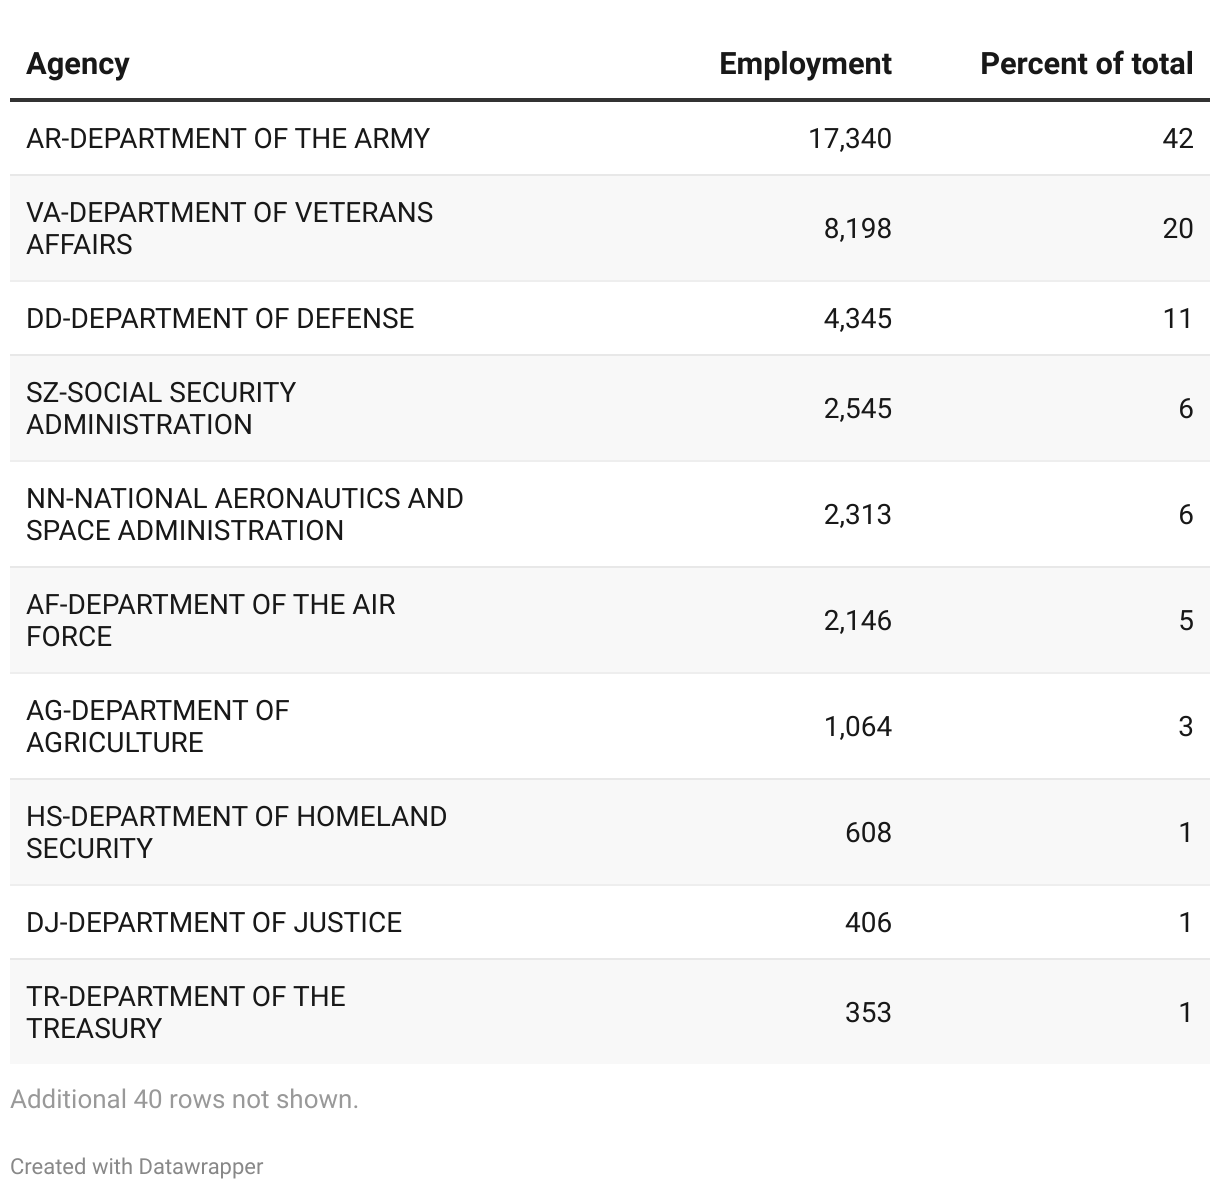Click VA-Department of Veterans Affairs agency name
Viewport: 1220px width, 1190px height.
(x=229, y=228)
